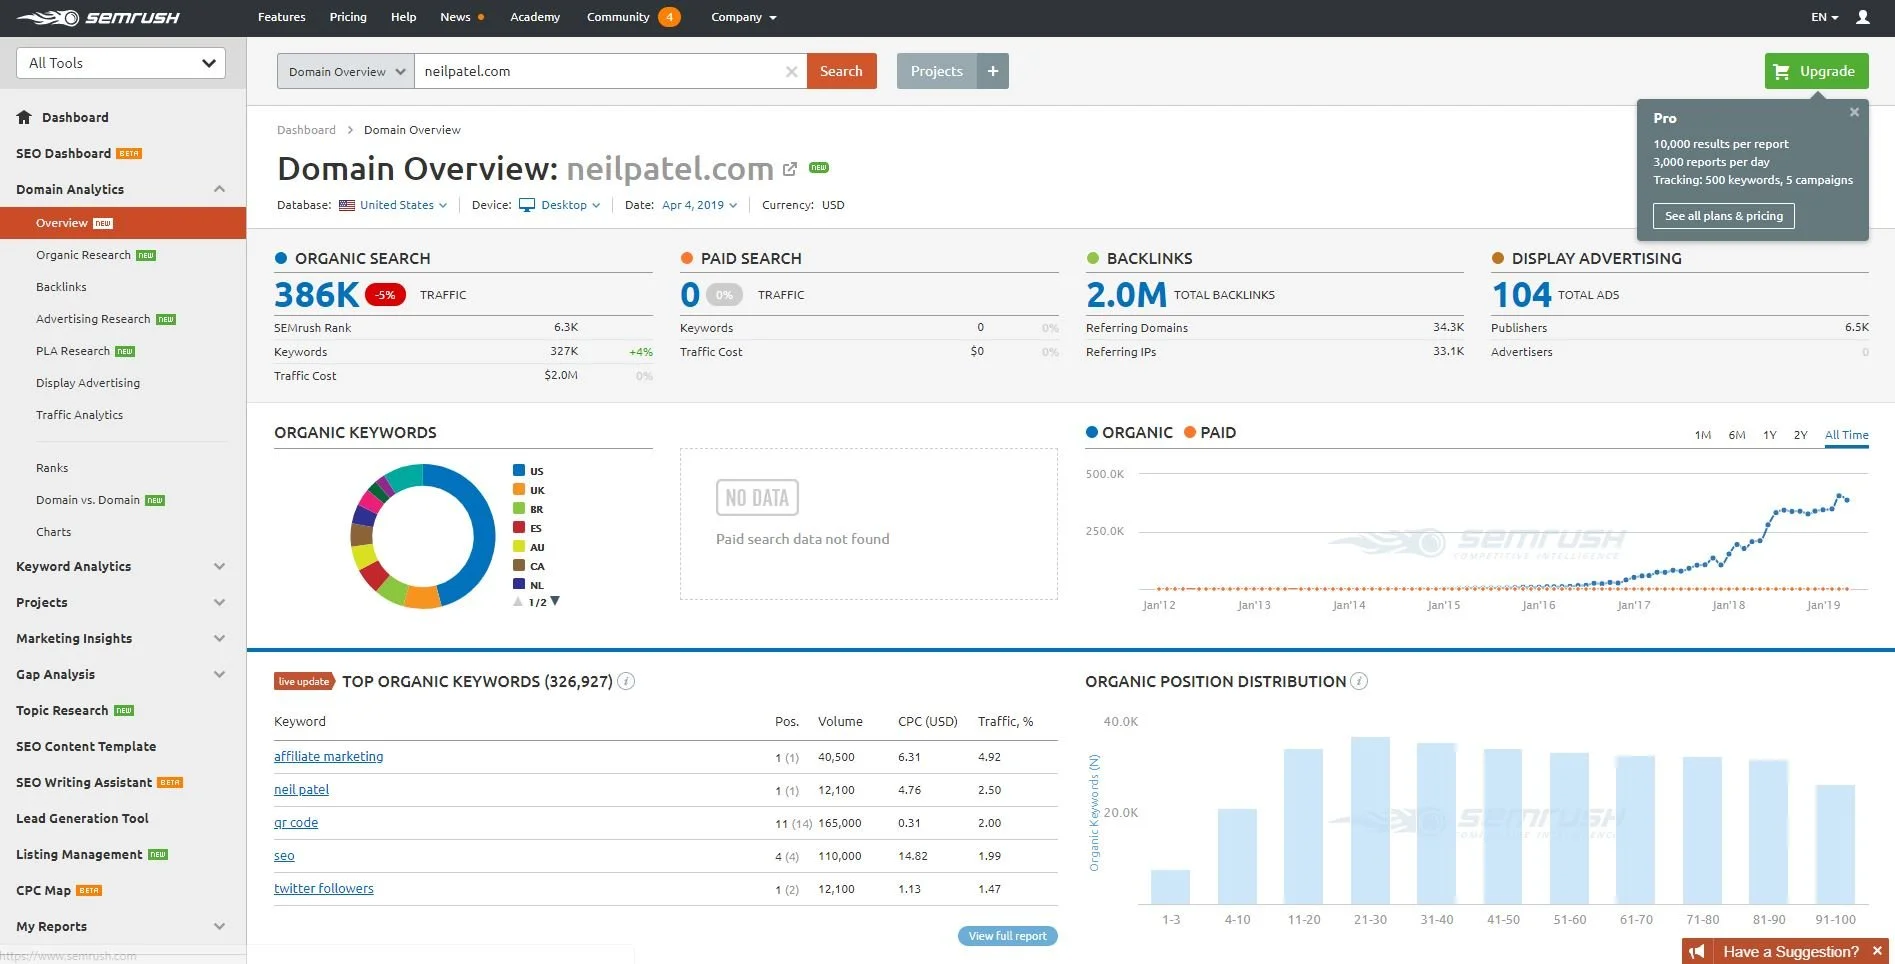This screenshot has height=964, width=1895.
Task: Expand the Gap Analysis section
Action: pyautogui.click(x=219, y=674)
